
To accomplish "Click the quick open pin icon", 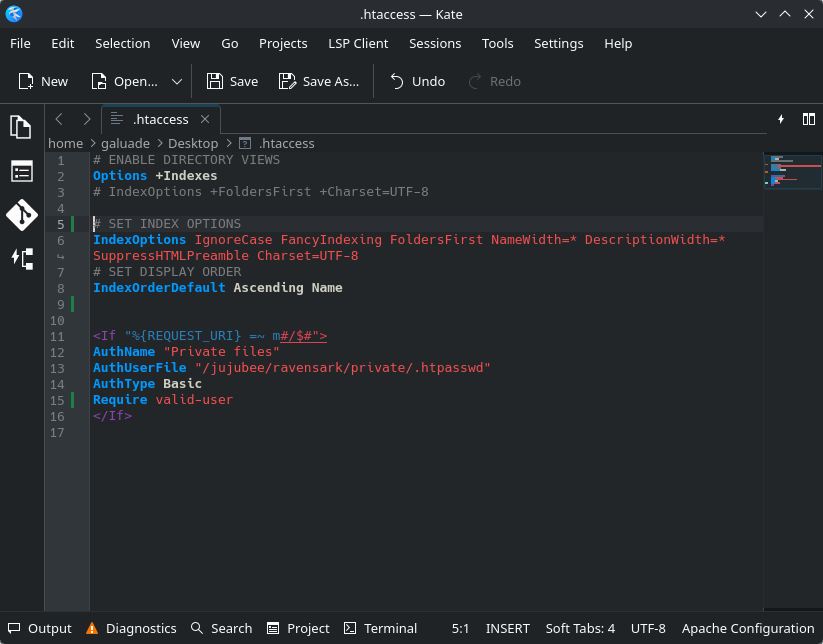I will [781, 119].
